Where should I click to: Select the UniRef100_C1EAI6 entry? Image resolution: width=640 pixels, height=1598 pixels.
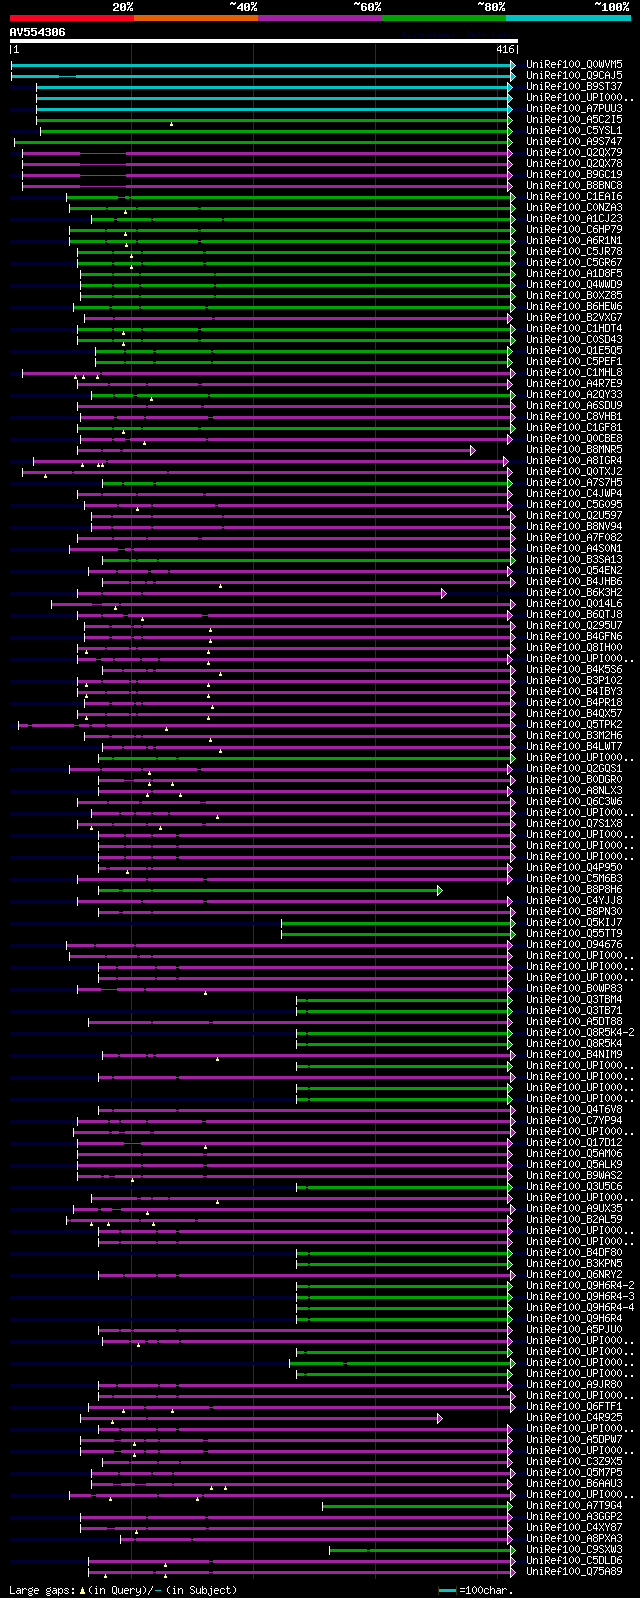click(x=574, y=196)
